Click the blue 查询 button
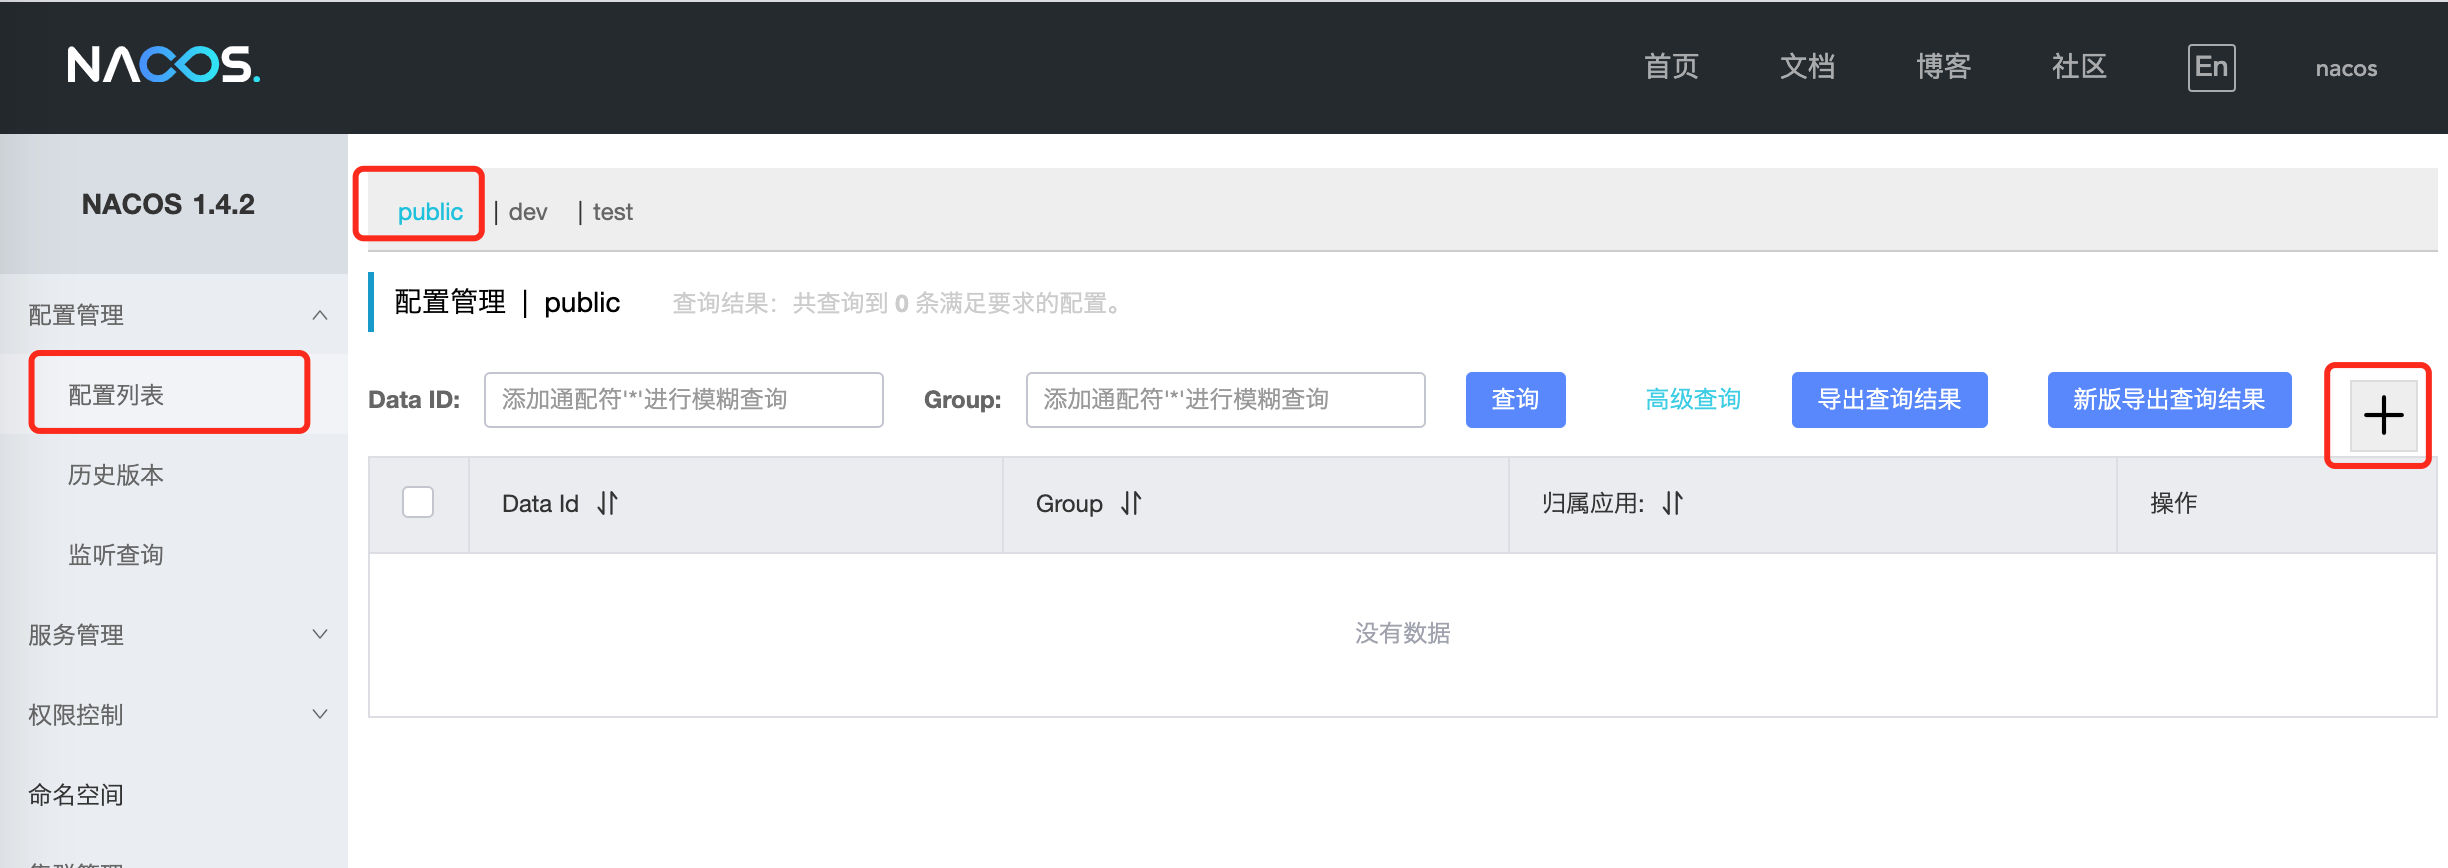The width and height of the screenshot is (2448, 868). coord(1515,400)
